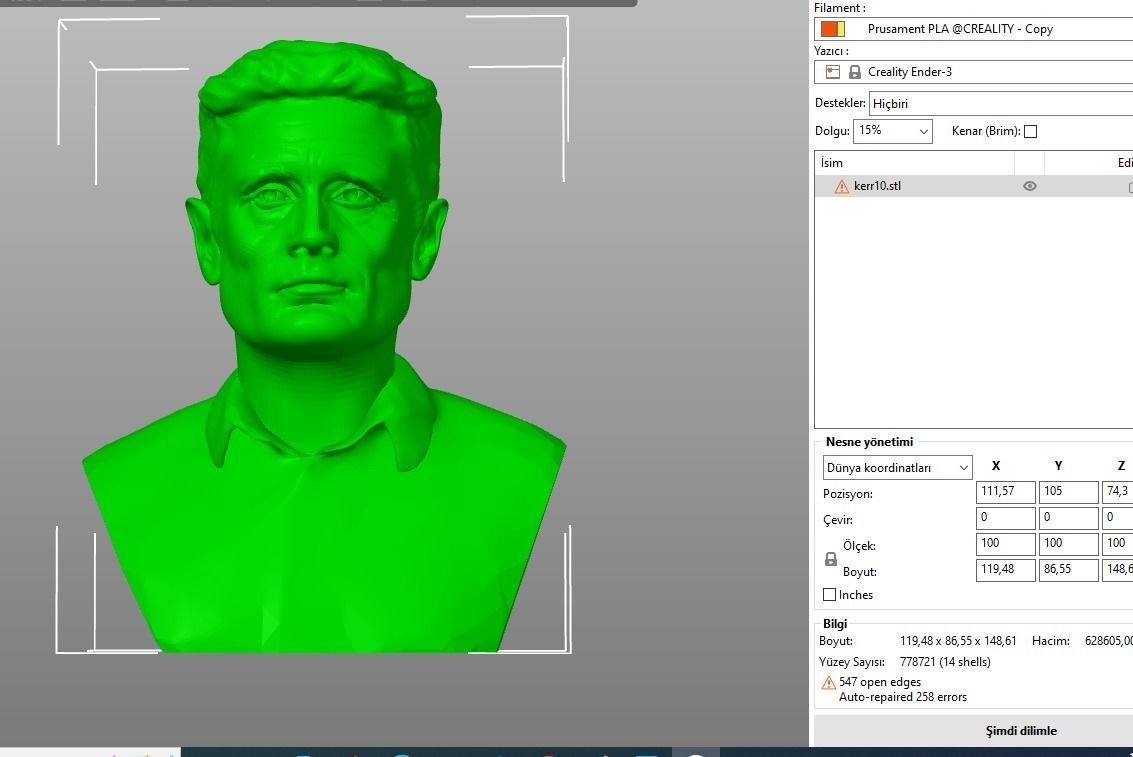The image size is (1133, 757).
Task: Click the Çevir Z rotation field
Action: [1117, 518]
